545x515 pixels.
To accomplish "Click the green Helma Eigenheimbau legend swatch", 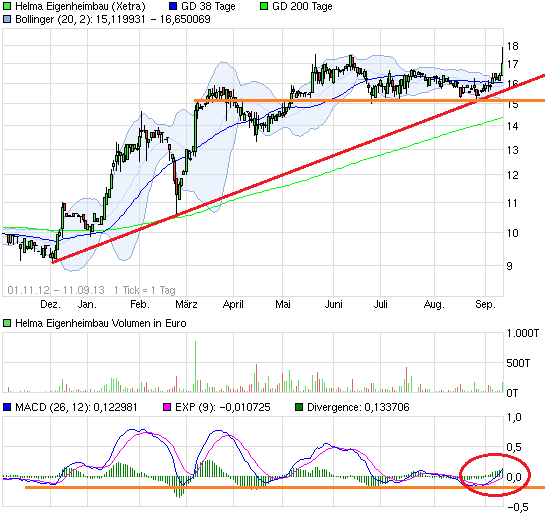I will tap(7, 6).
